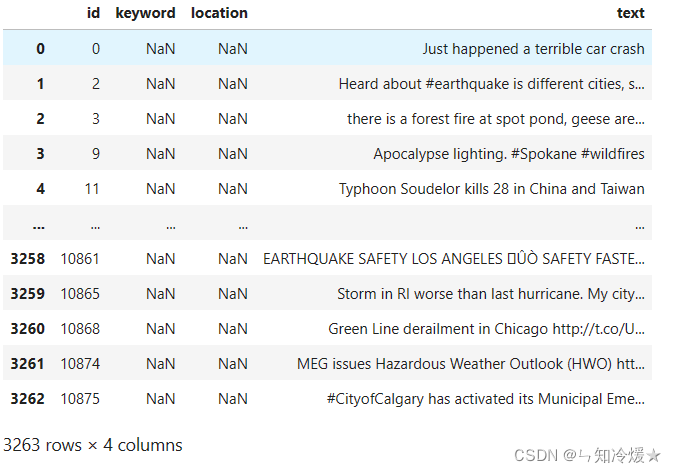
Task: Select the Typhoon Soudelor tweet text
Action: pyautogui.click(x=491, y=189)
